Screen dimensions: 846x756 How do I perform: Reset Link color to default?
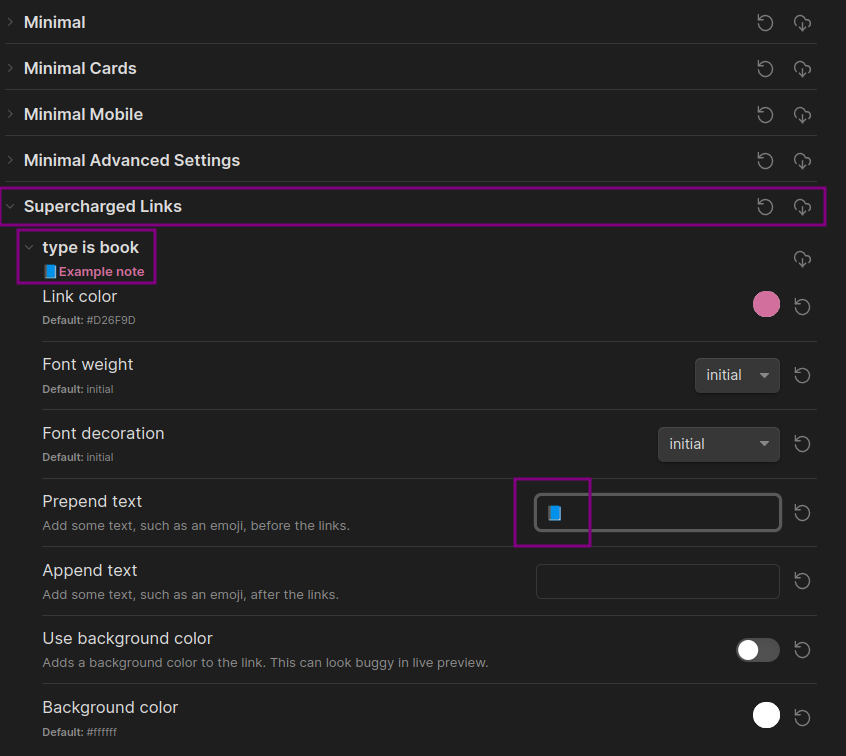(802, 307)
